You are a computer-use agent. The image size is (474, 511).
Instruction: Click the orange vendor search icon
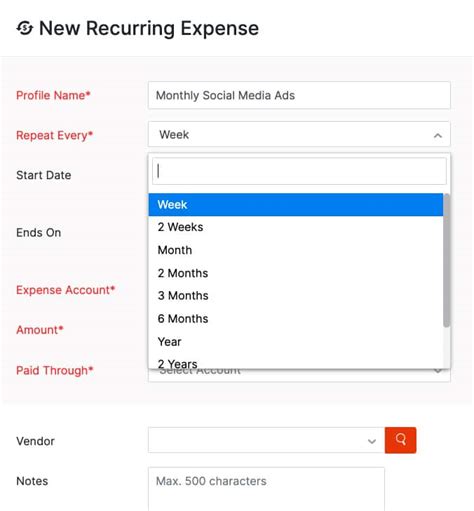pyautogui.click(x=400, y=440)
